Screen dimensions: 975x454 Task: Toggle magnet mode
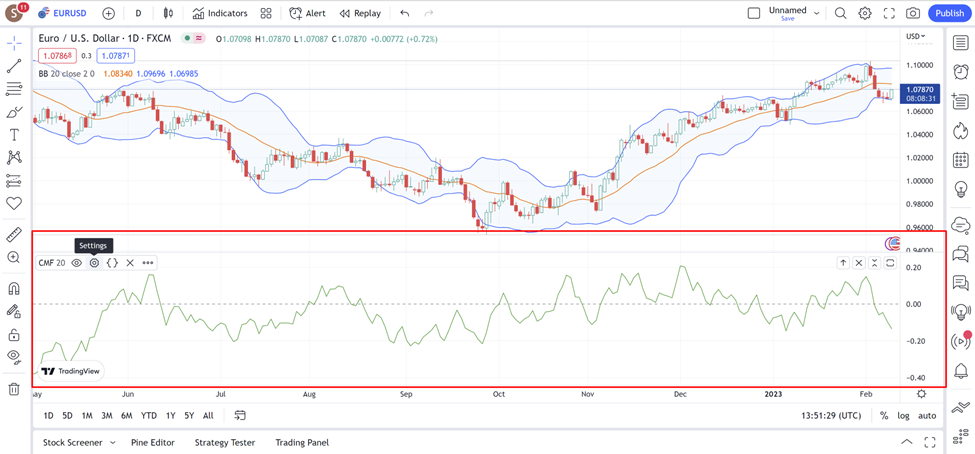point(14,289)
